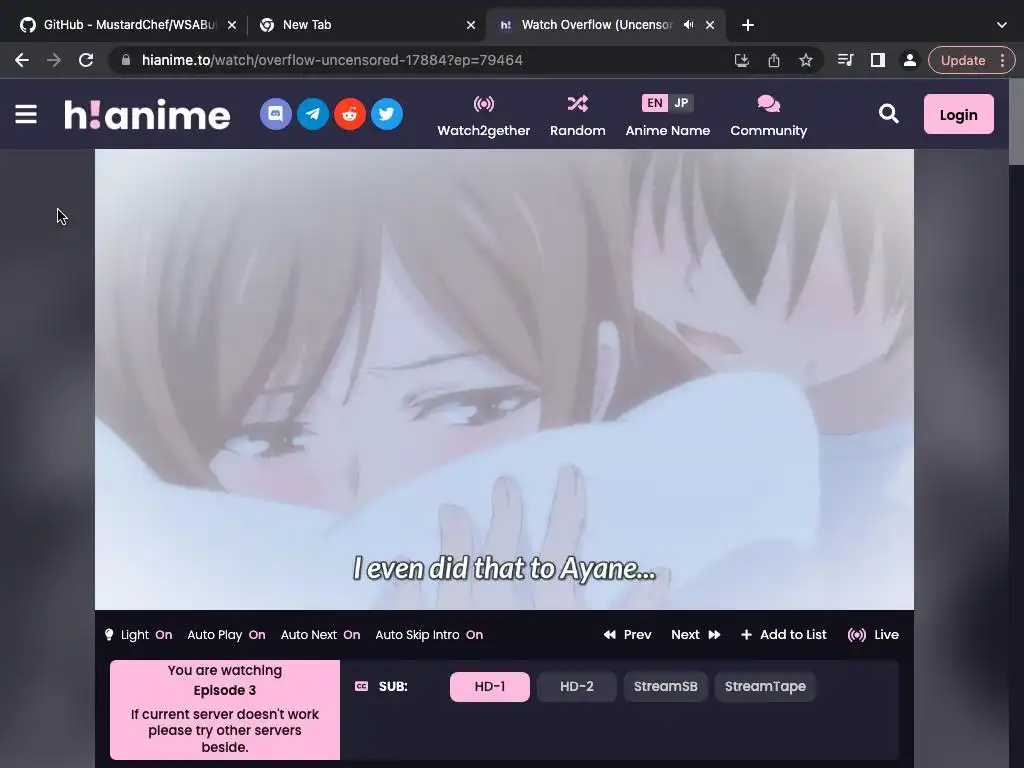Switch anime names to EN
This screenshot has height=768, width=1024.
(654, 103)
